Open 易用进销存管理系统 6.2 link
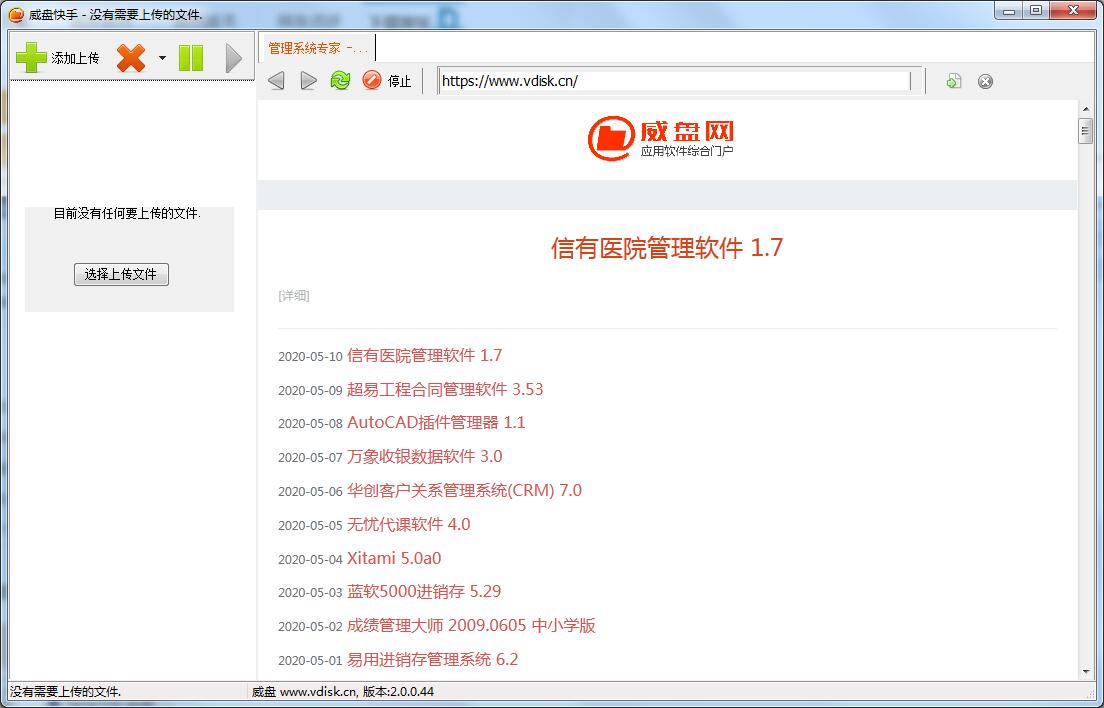 point(432,659)
